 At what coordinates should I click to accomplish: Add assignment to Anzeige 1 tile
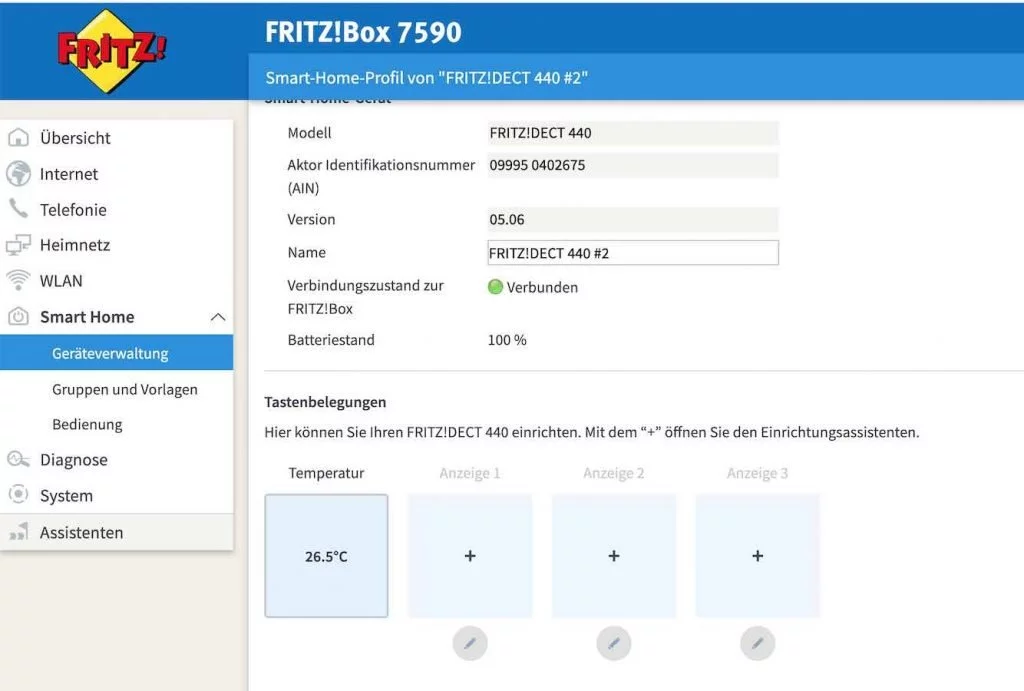coord(470,556)
